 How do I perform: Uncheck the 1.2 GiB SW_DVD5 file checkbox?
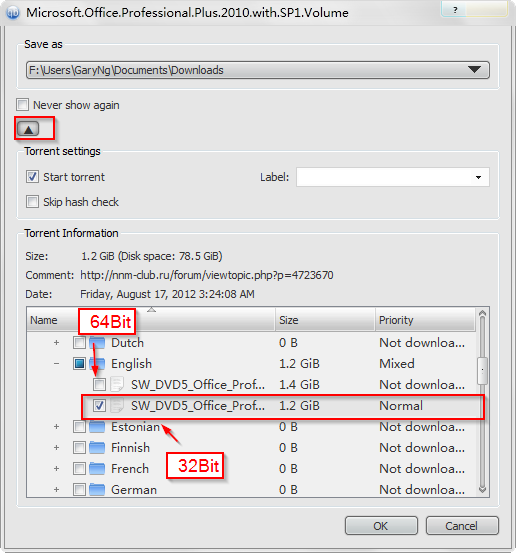99,406
